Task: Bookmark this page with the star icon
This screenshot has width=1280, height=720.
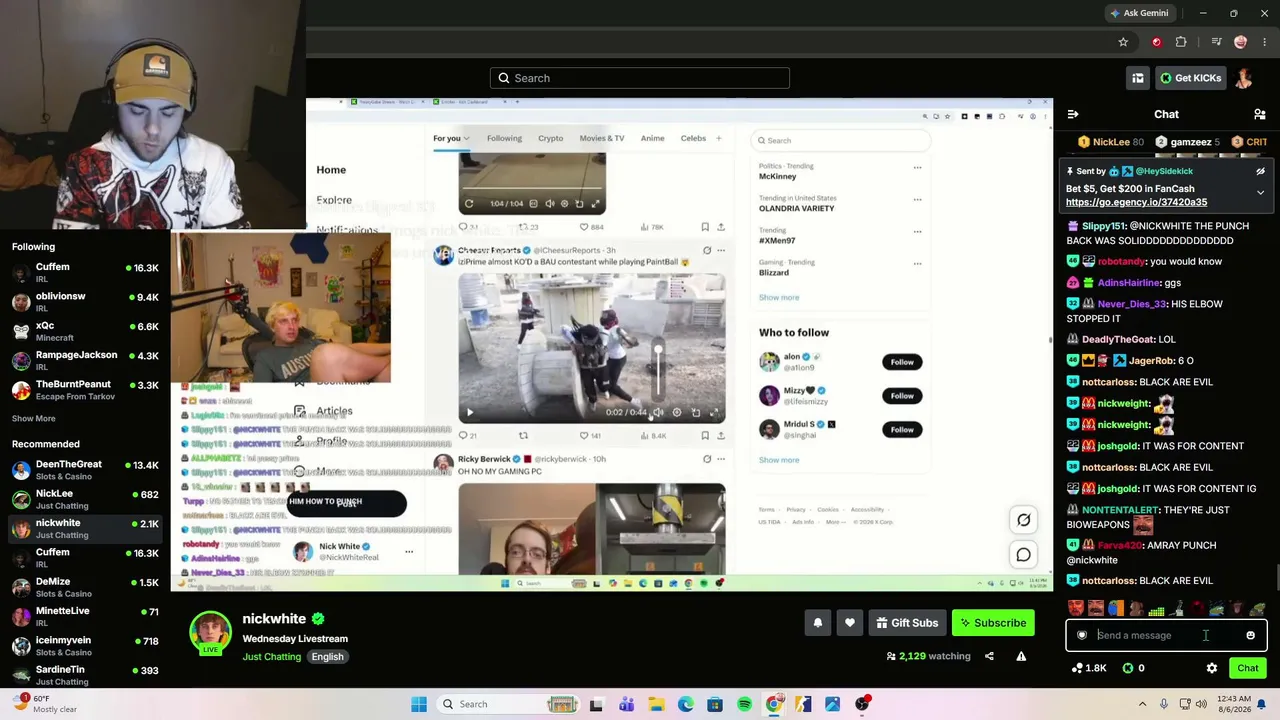Action: 1123,42
